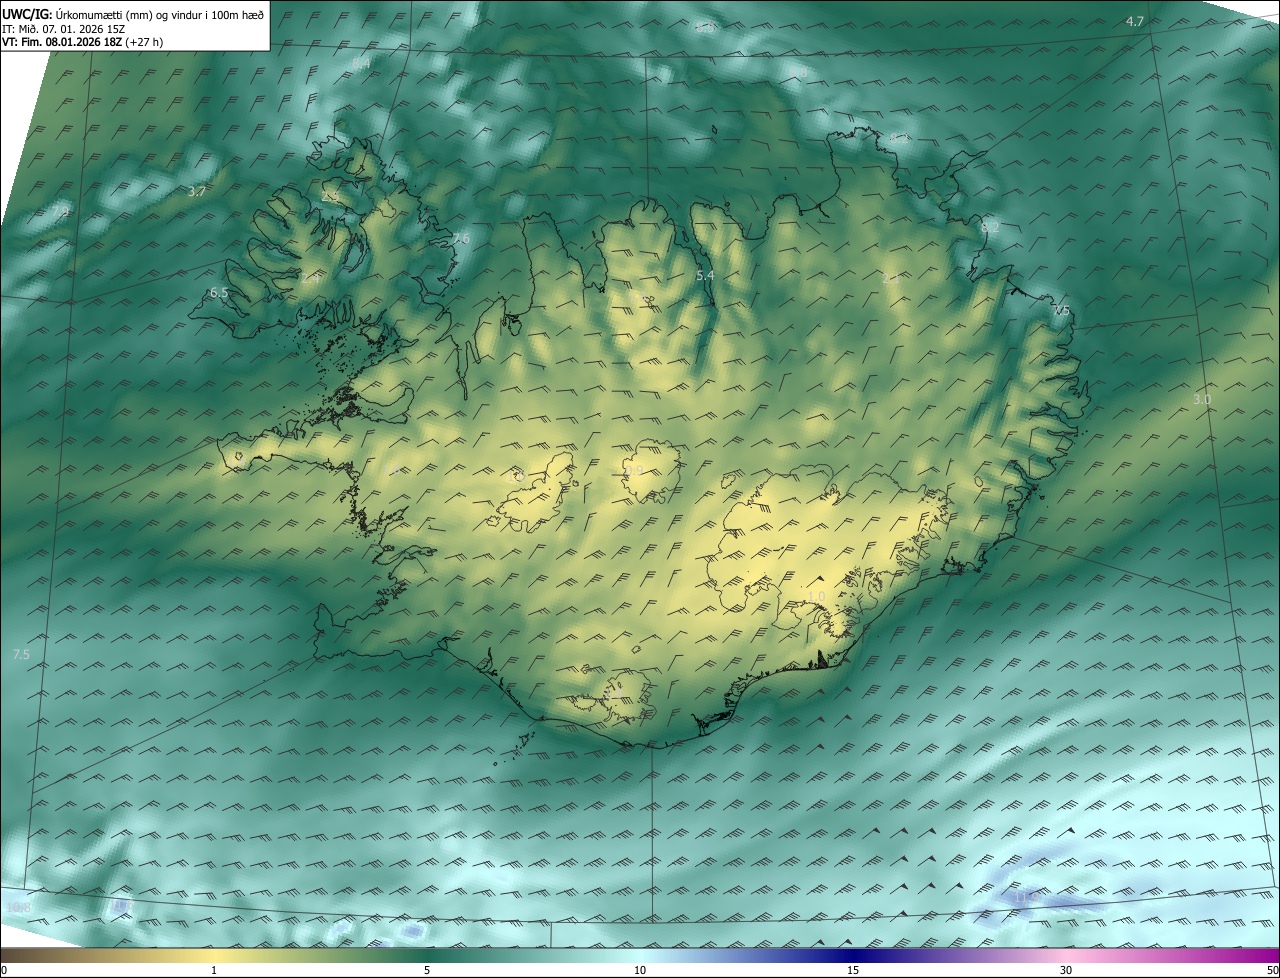Click the '0' tick on the colour scale
1280x978 pixels.
4,971
